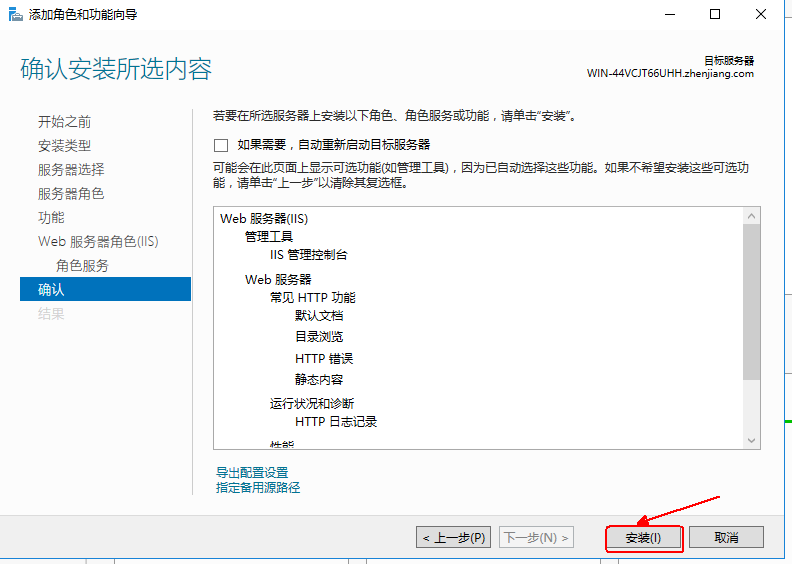
Task: Click Web 服务器(IIS) entry in the list
Action: 264,219
